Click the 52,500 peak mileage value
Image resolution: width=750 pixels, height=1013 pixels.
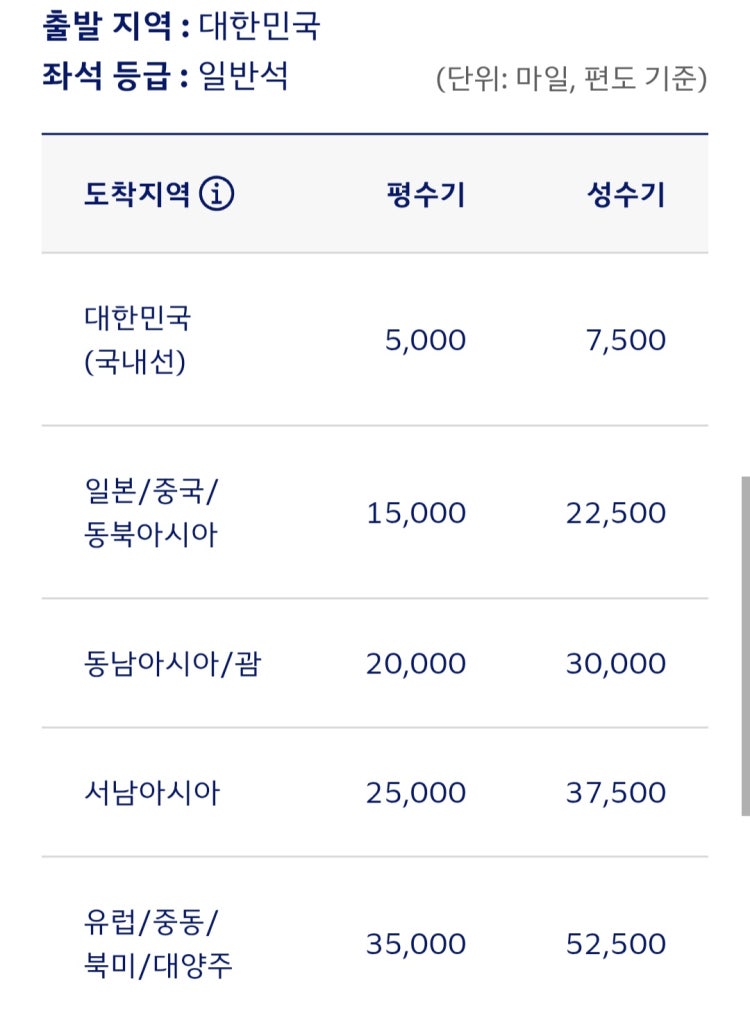[x=616, y=945]
